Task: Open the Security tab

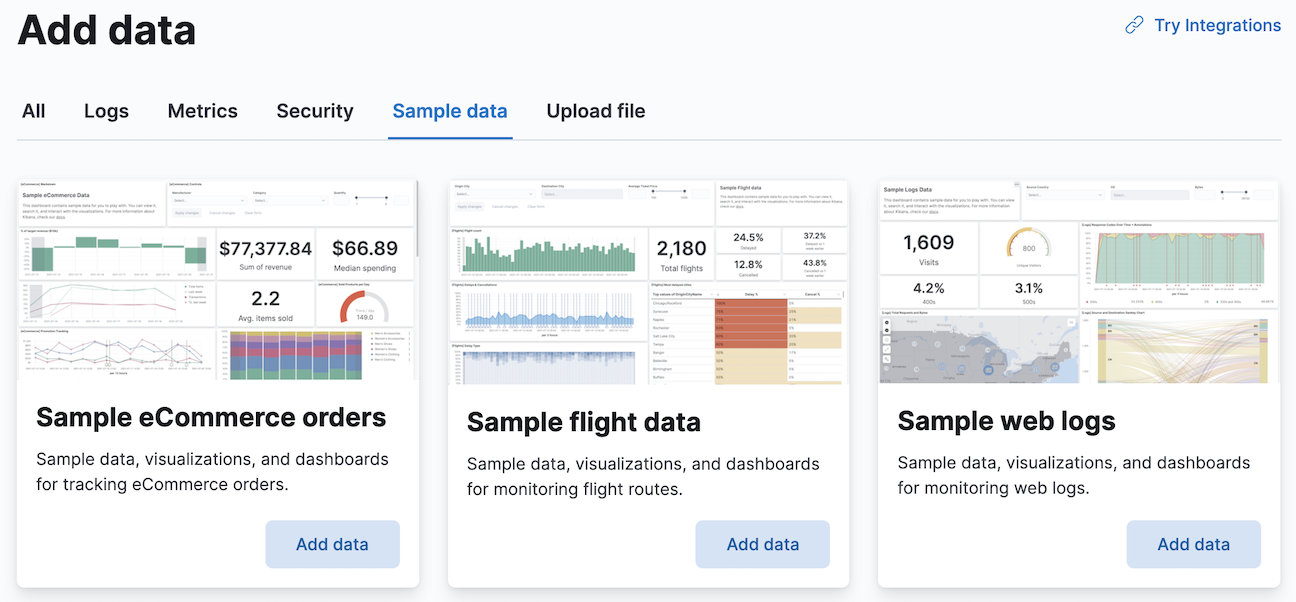Action: pyautogui.click(x=315, y=111)
